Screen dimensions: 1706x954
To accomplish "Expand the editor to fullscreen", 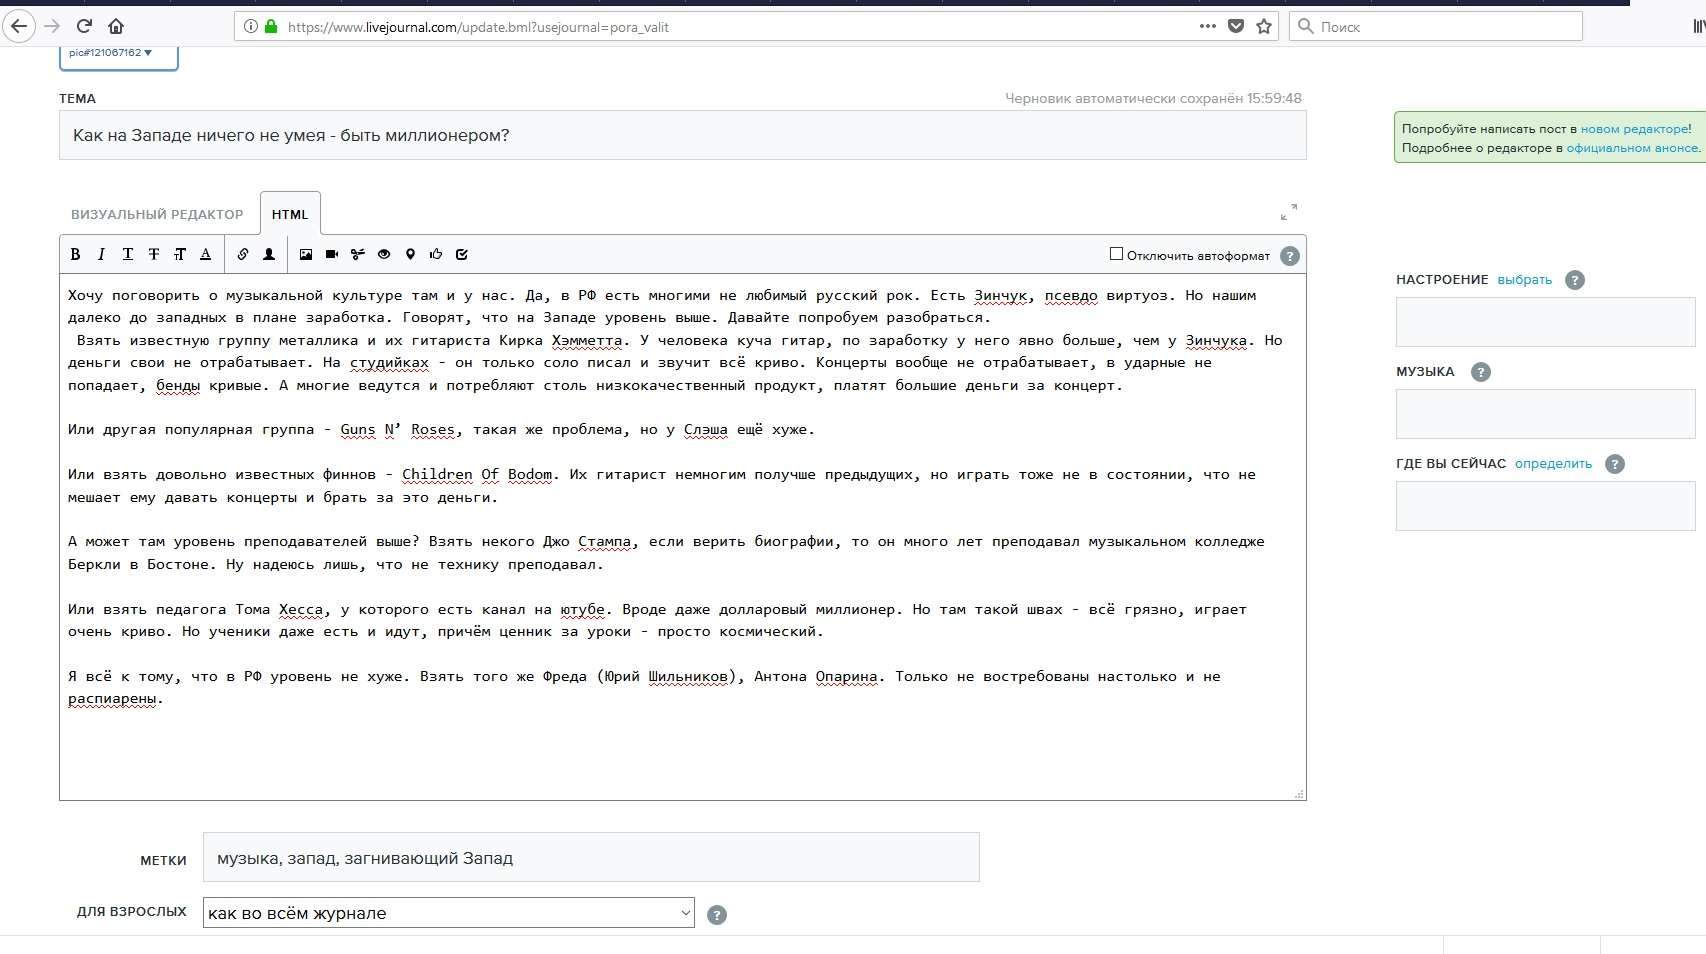I will pyautogui.click(x=1289, y=212).
